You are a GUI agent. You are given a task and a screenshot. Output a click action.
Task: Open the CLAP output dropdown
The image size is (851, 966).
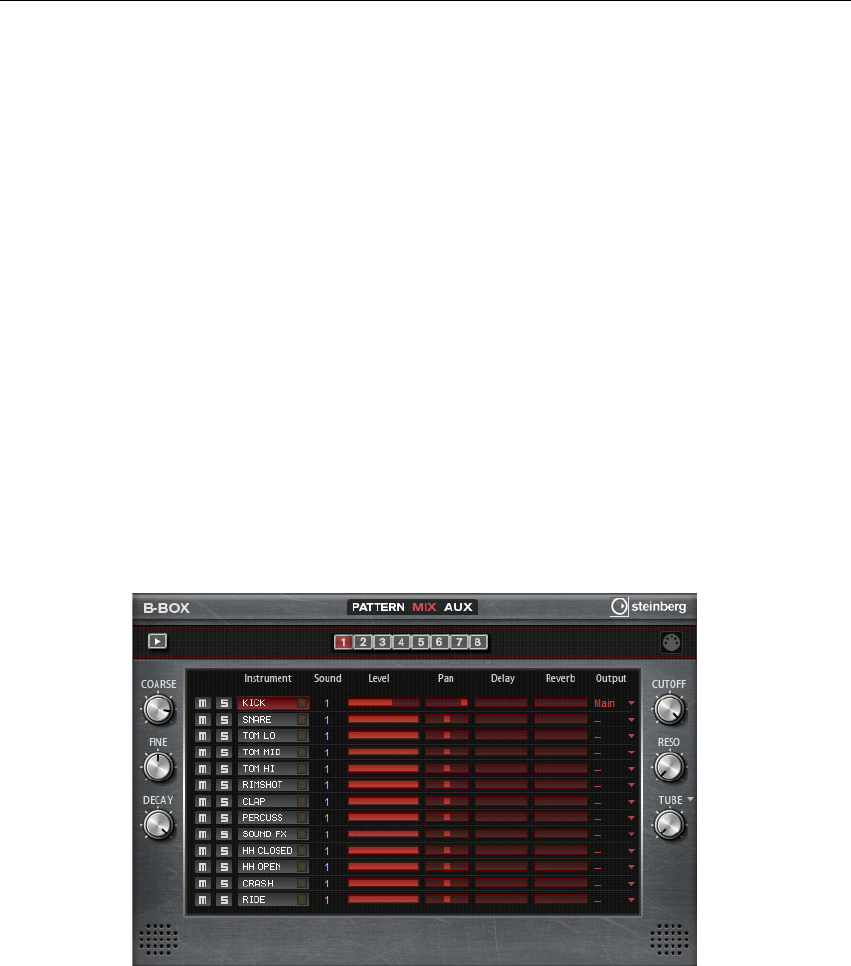[x=631, y=802]
